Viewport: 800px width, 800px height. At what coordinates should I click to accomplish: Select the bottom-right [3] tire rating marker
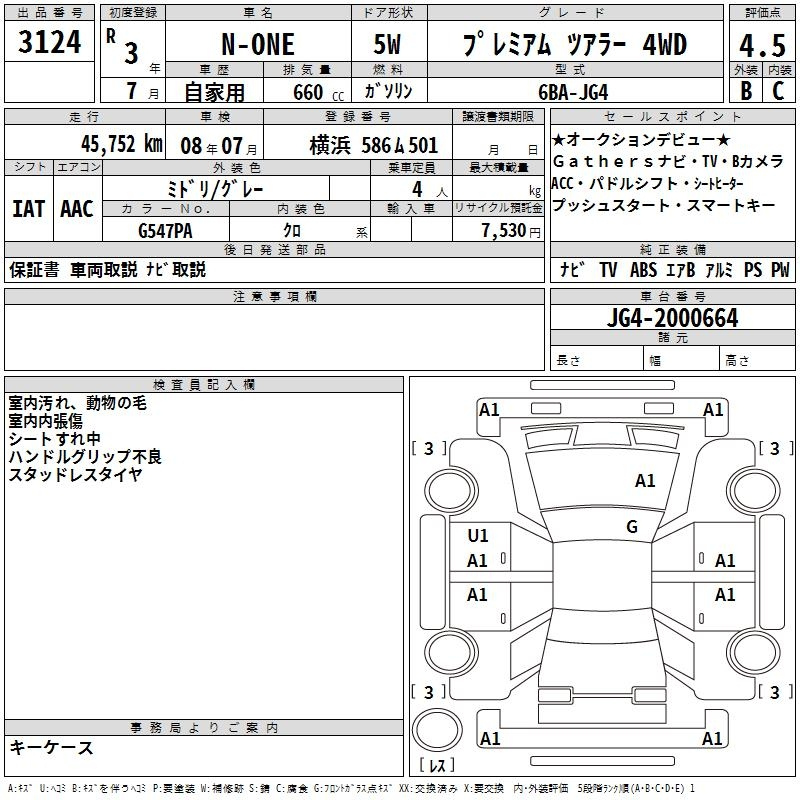click(x=775, y=692)
